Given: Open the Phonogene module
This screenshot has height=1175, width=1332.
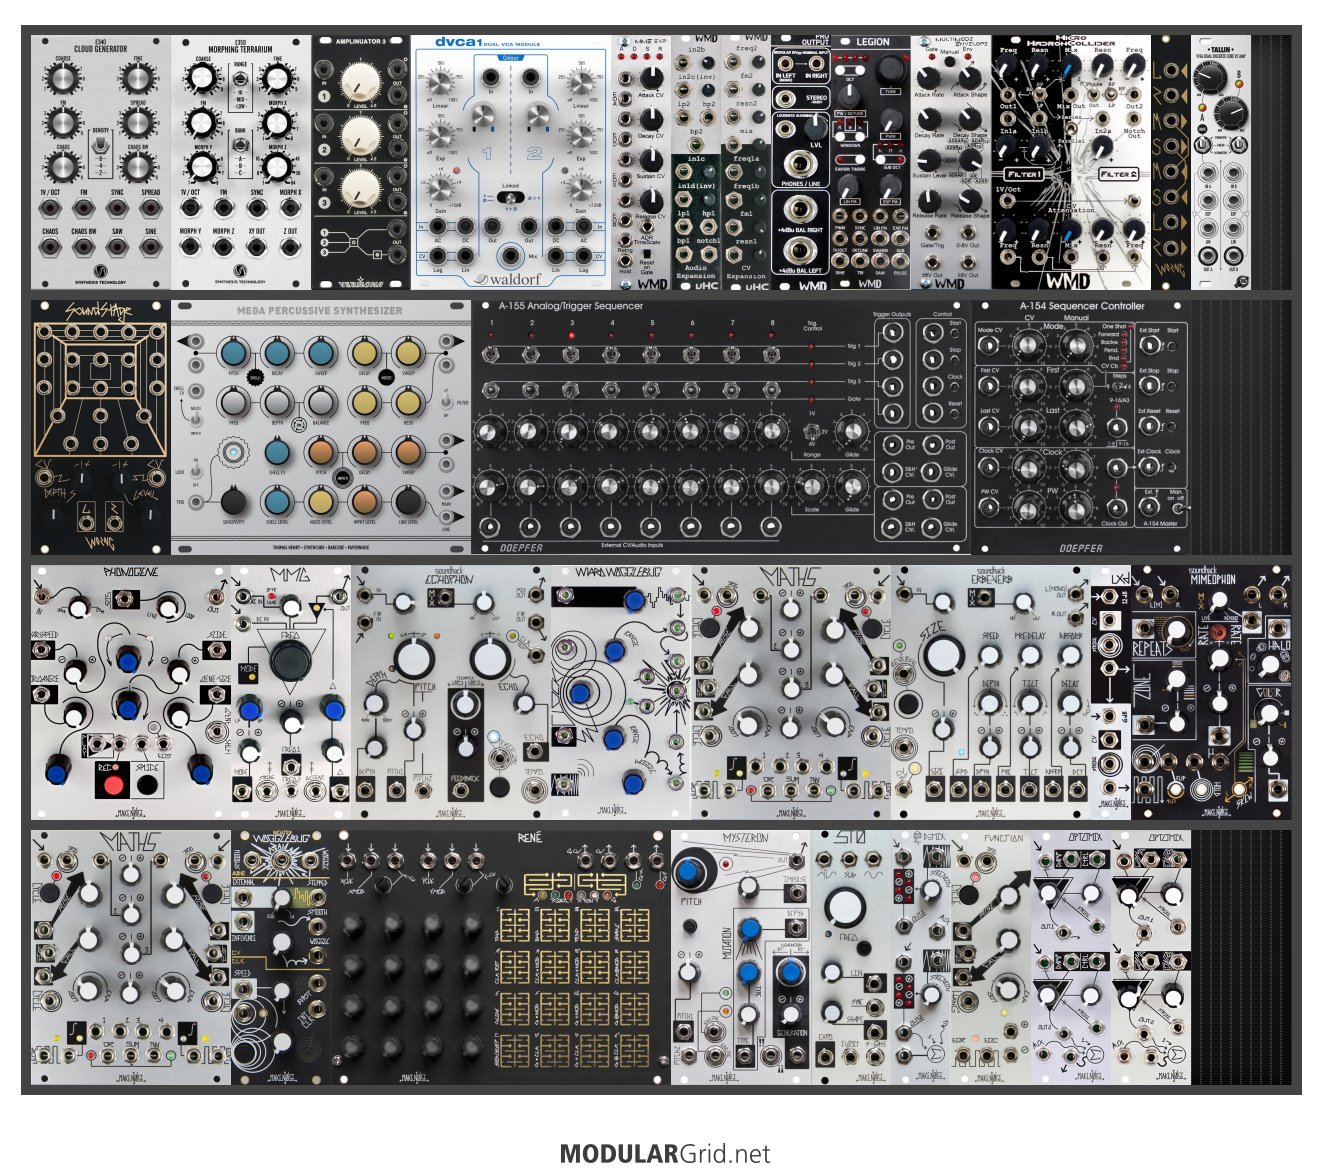Looking at the screenshot, I should click(131, 692).
